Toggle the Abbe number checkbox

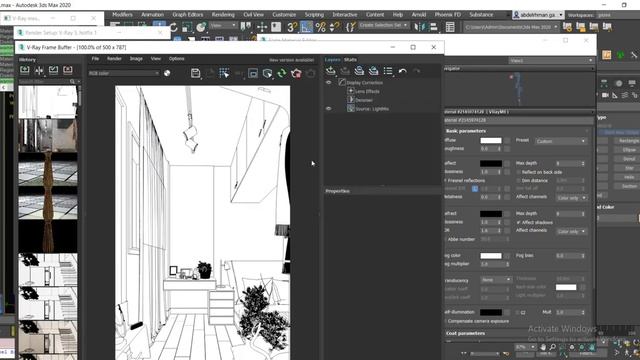445,239
